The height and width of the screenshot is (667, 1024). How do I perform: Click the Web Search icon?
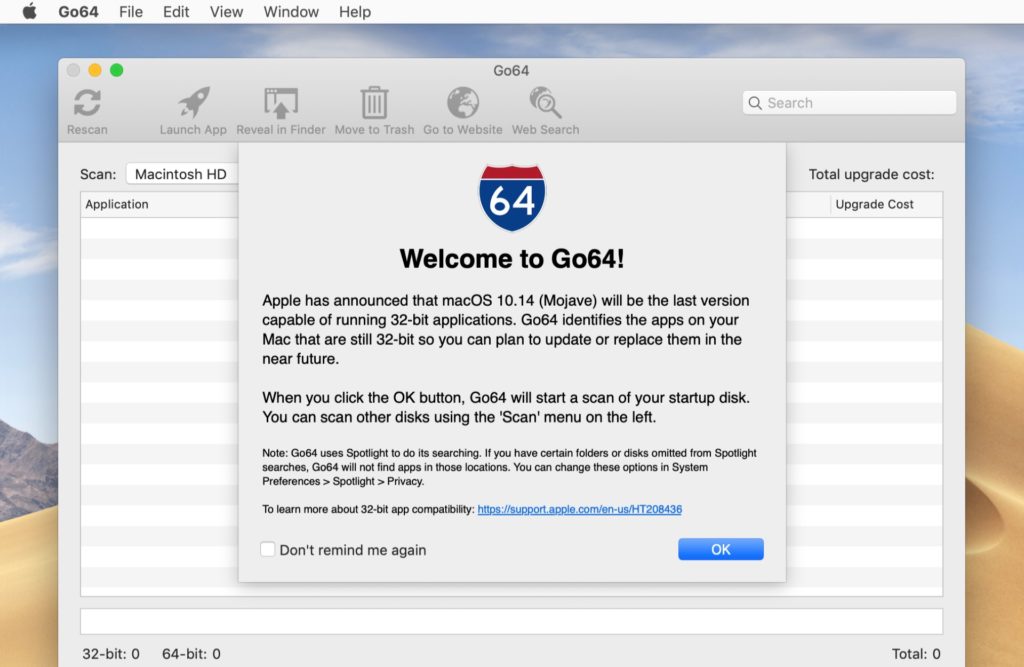[545, 103]
